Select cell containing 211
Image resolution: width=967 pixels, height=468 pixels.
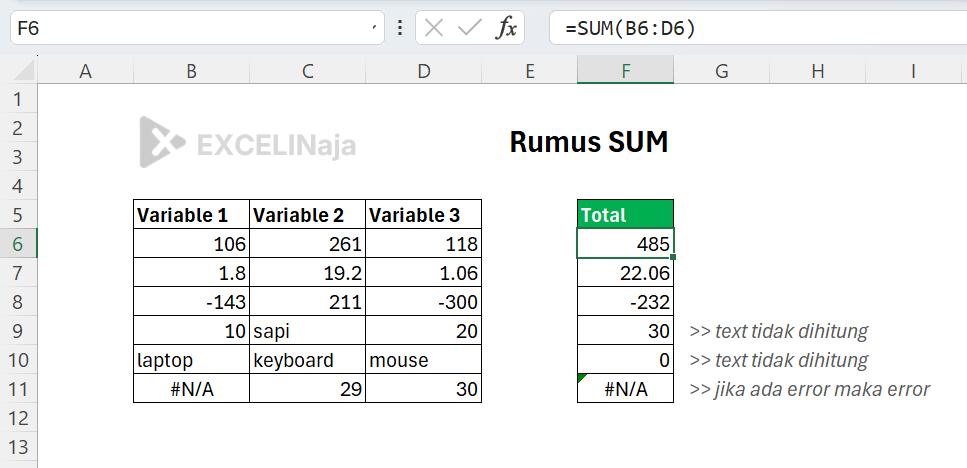pos(308,302)
